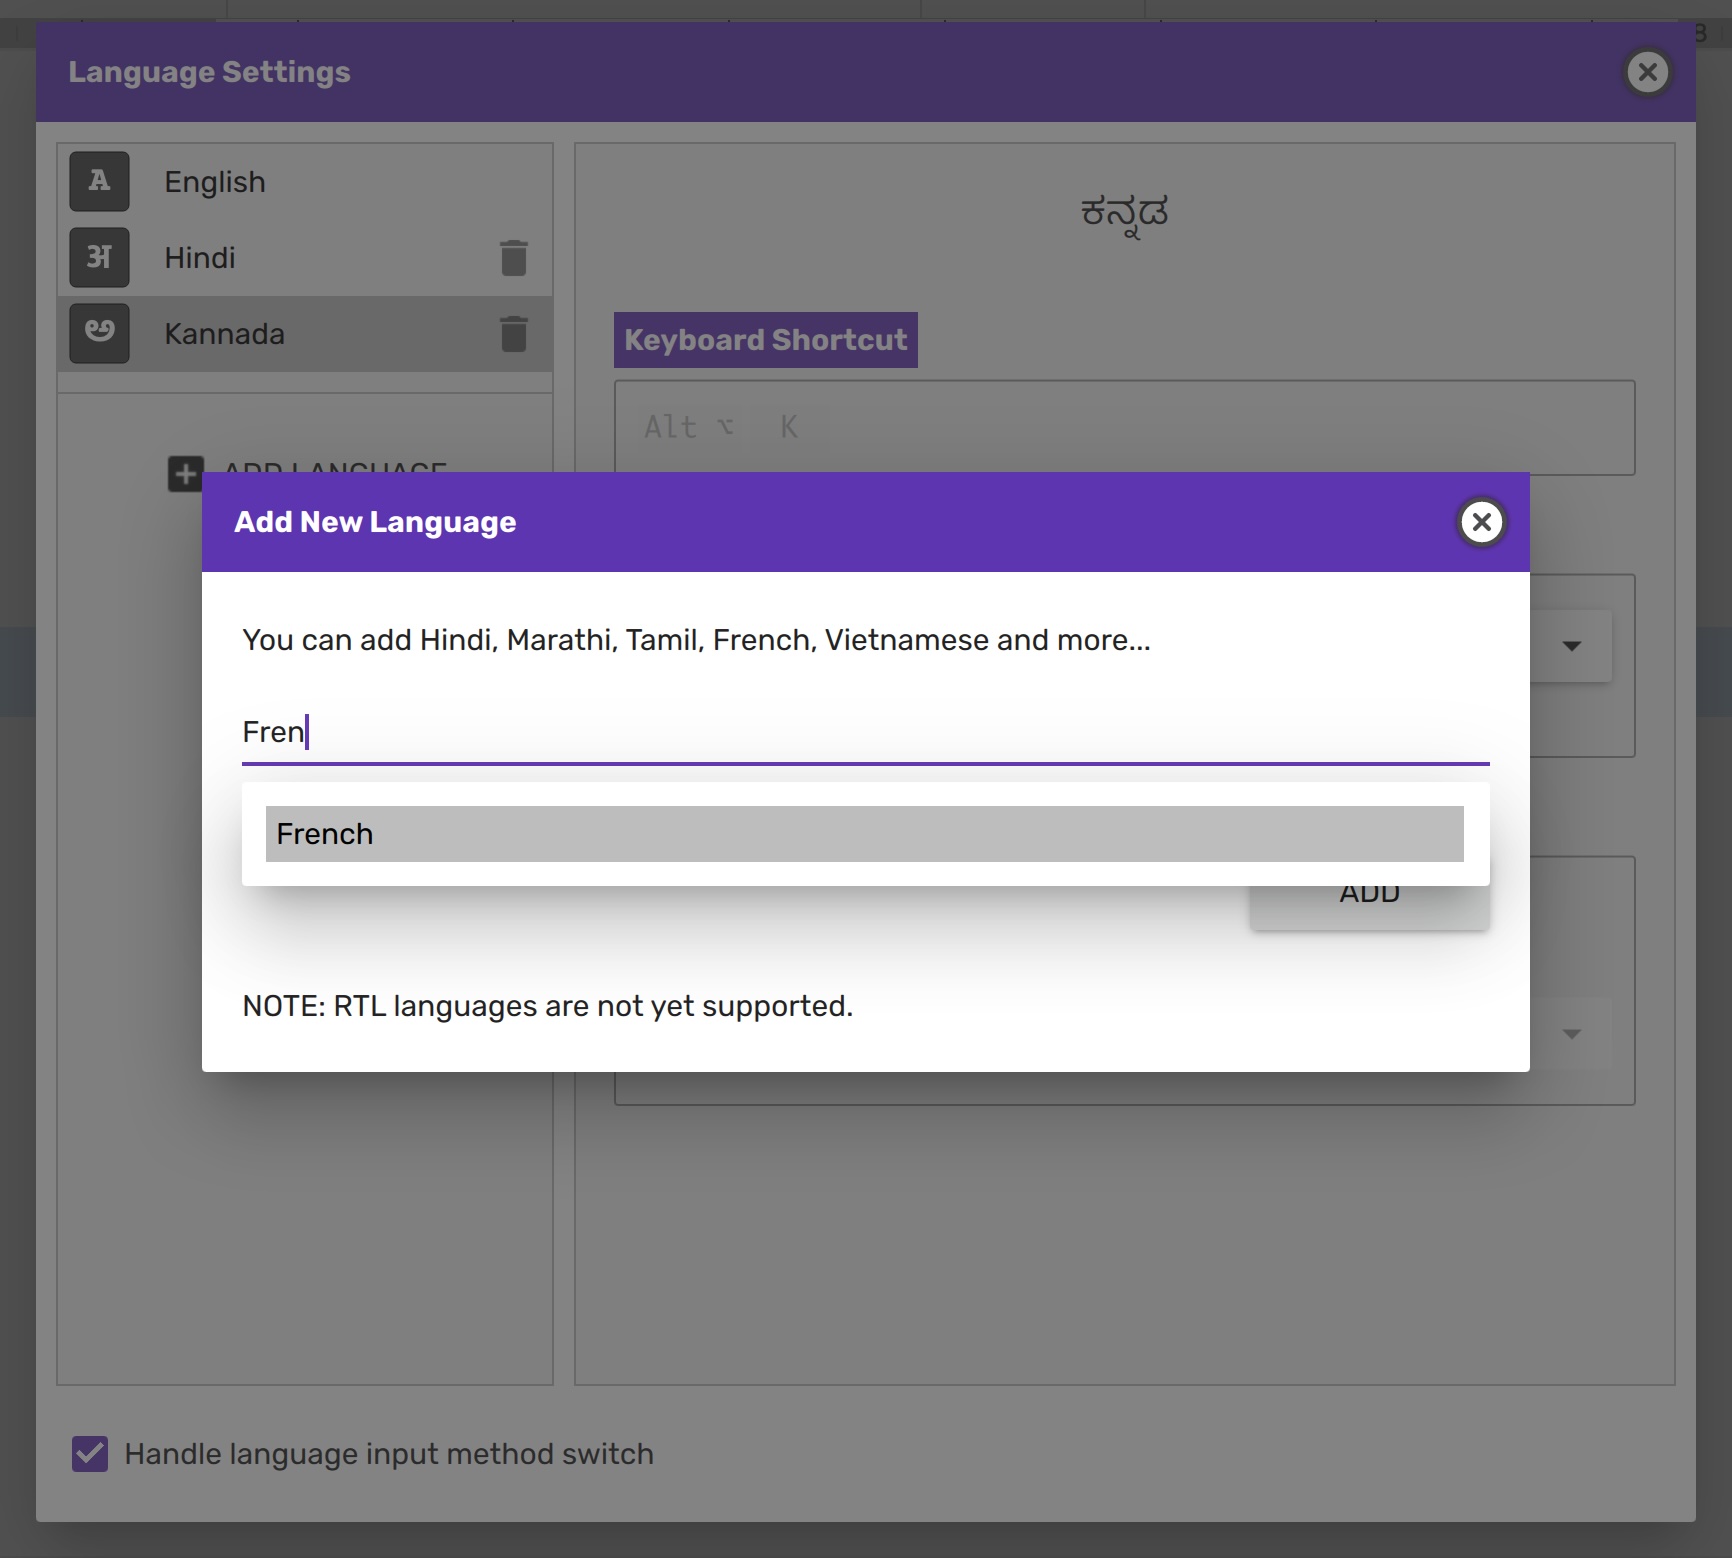This screenshot has width=1732, height=1558.
Task: Select the Hindi entry label in the language list
Action: [200, 258]
